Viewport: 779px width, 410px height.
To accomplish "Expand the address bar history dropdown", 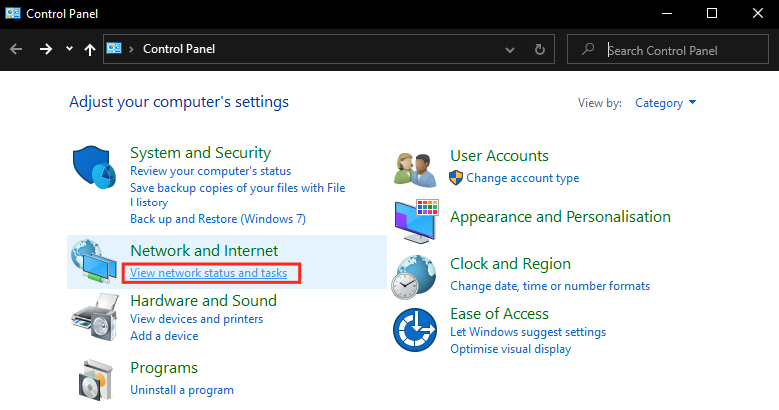I will [510, 50].
